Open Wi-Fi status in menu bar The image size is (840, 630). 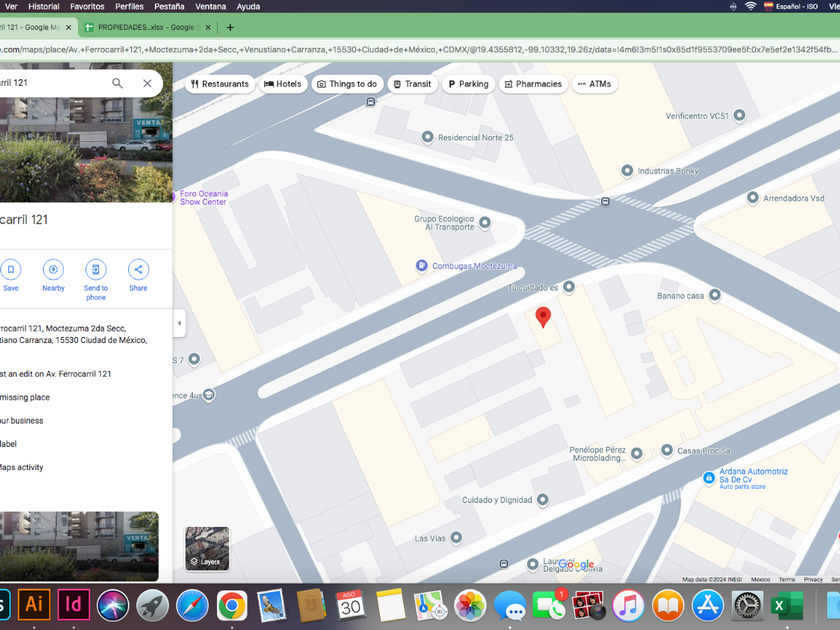751,6
